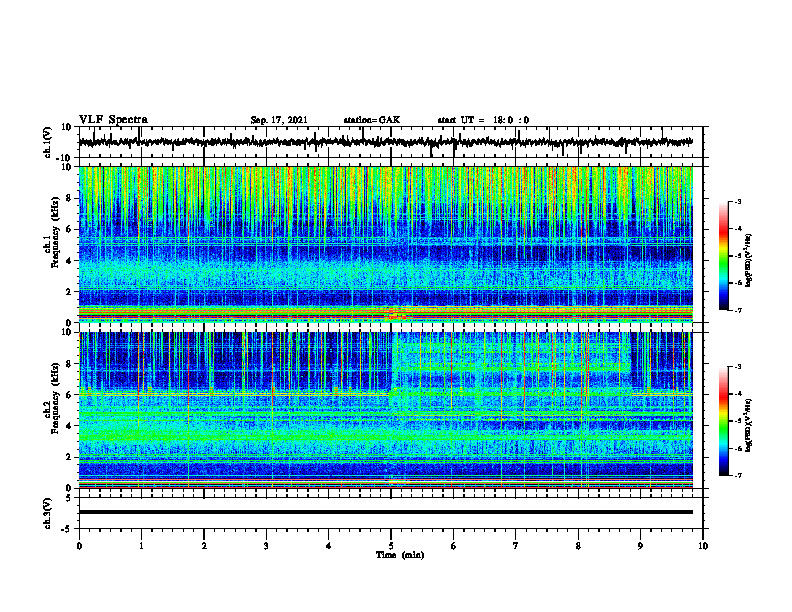The height and width of the screenshot is (612, 792).
Task: Click the time axis tick label "10"
Action: point(703,546)
